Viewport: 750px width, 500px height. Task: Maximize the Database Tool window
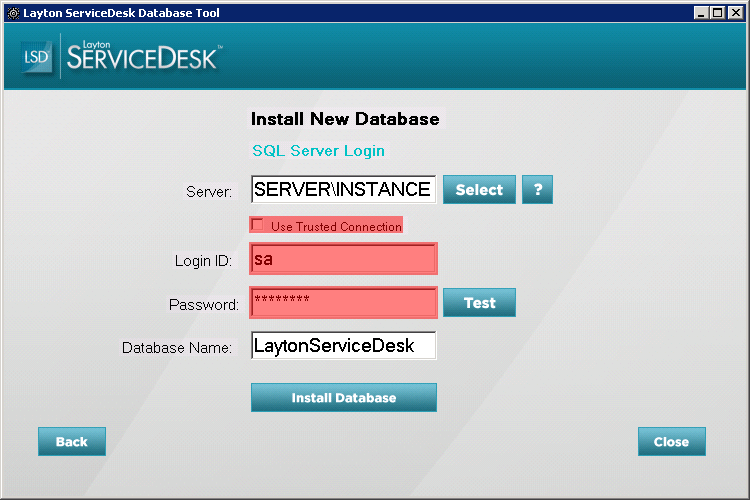(x=717, y=13)
